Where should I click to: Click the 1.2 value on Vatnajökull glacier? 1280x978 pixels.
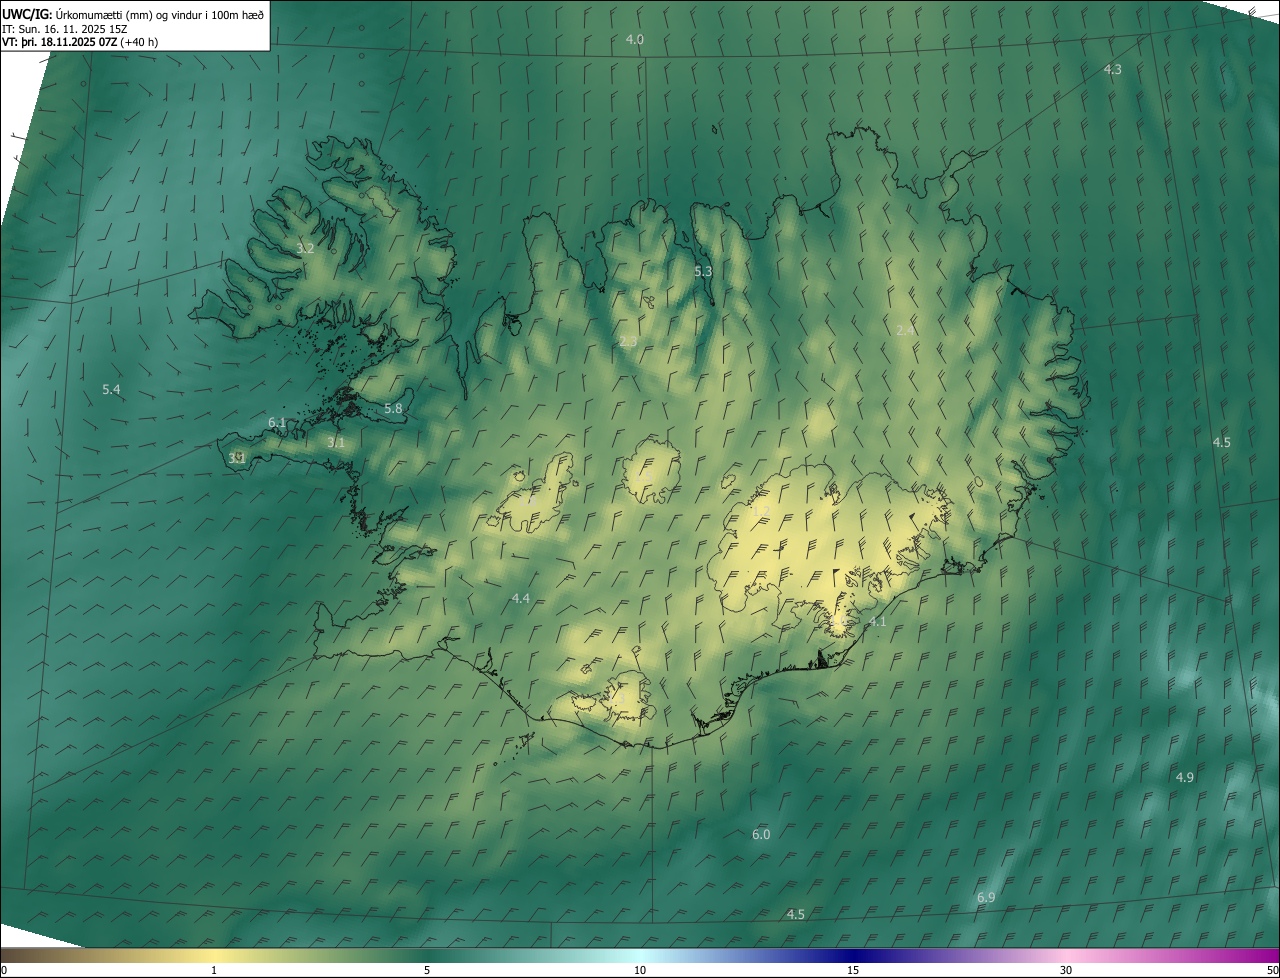[x=761, y=511]
